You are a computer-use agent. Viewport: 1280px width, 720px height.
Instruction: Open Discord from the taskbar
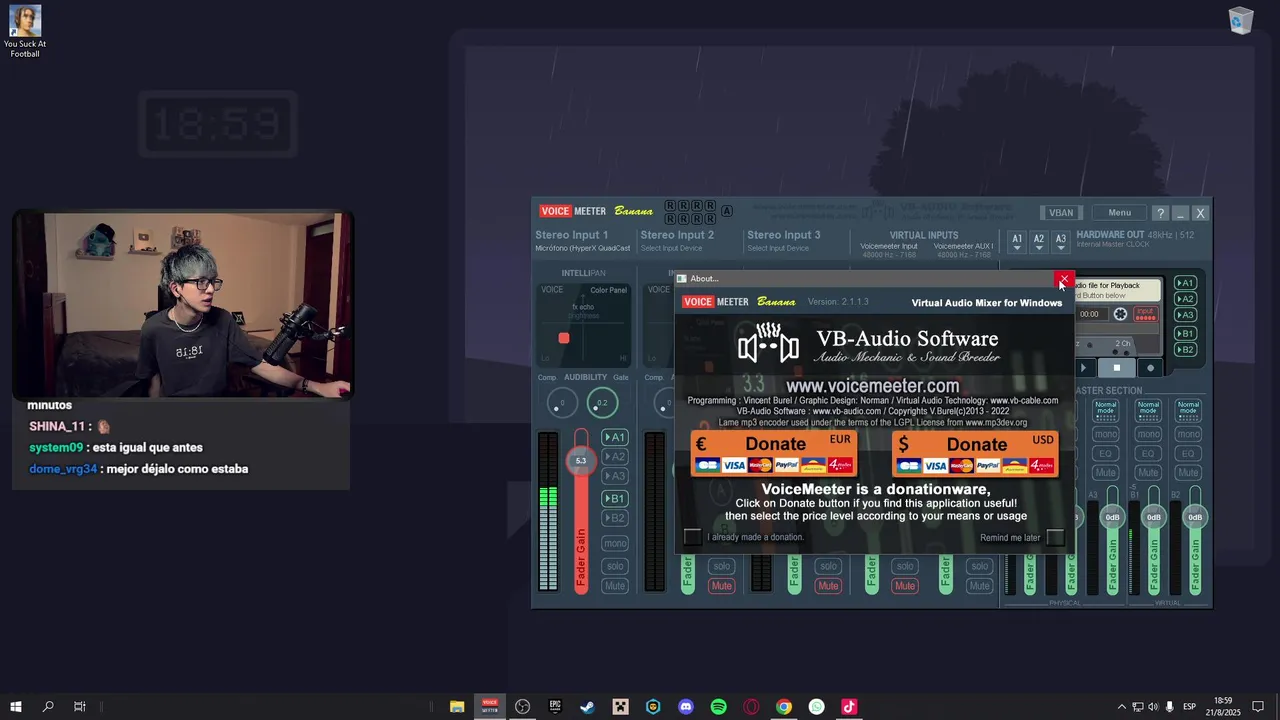tap(686, 707)
